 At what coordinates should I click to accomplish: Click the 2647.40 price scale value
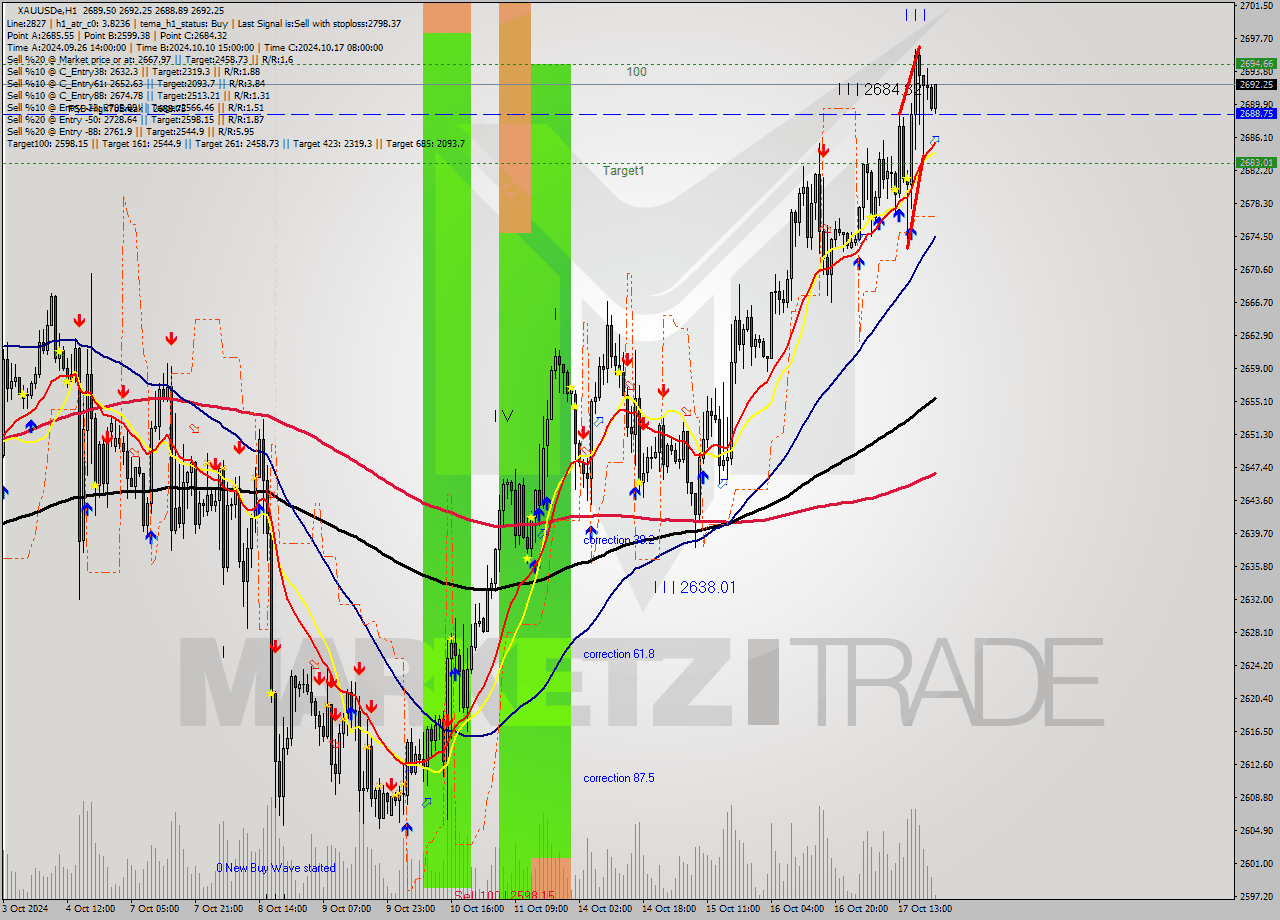click(x=1255, y=467)
